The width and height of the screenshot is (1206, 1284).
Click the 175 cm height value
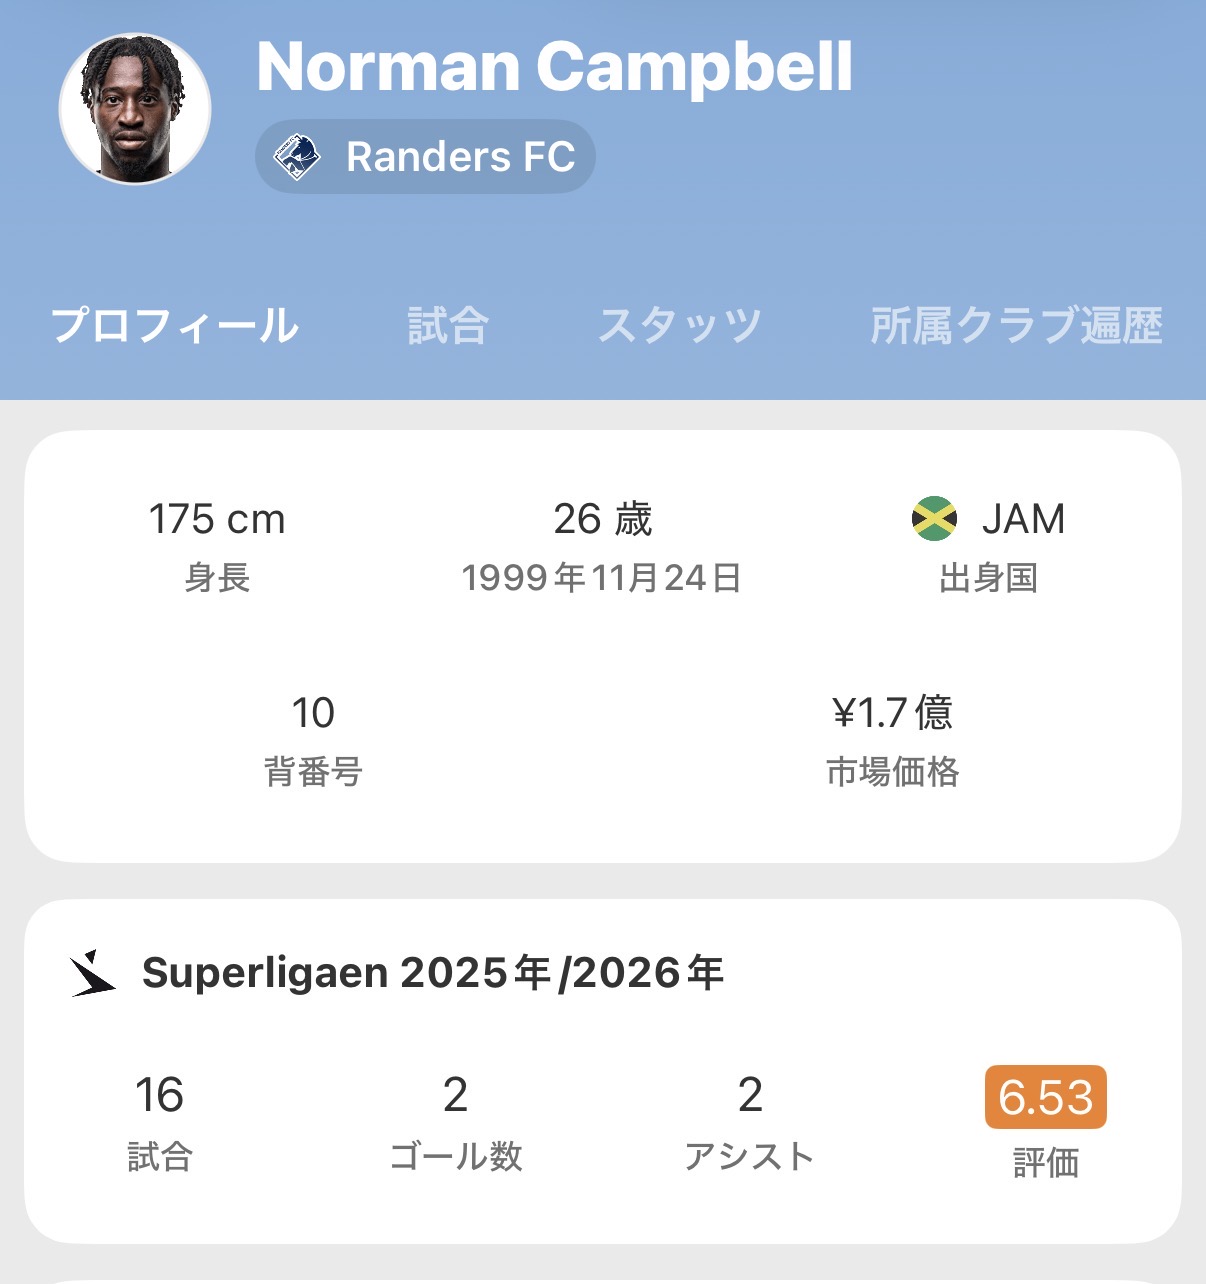pos(217,519)
